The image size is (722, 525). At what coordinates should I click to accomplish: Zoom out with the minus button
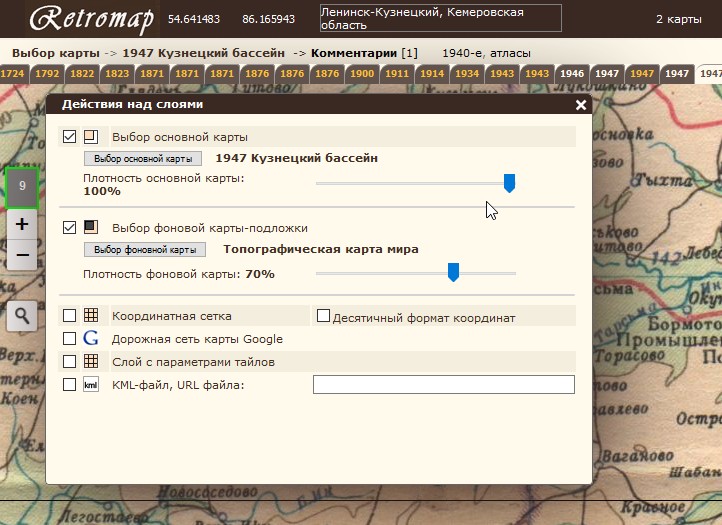(22, 255)
